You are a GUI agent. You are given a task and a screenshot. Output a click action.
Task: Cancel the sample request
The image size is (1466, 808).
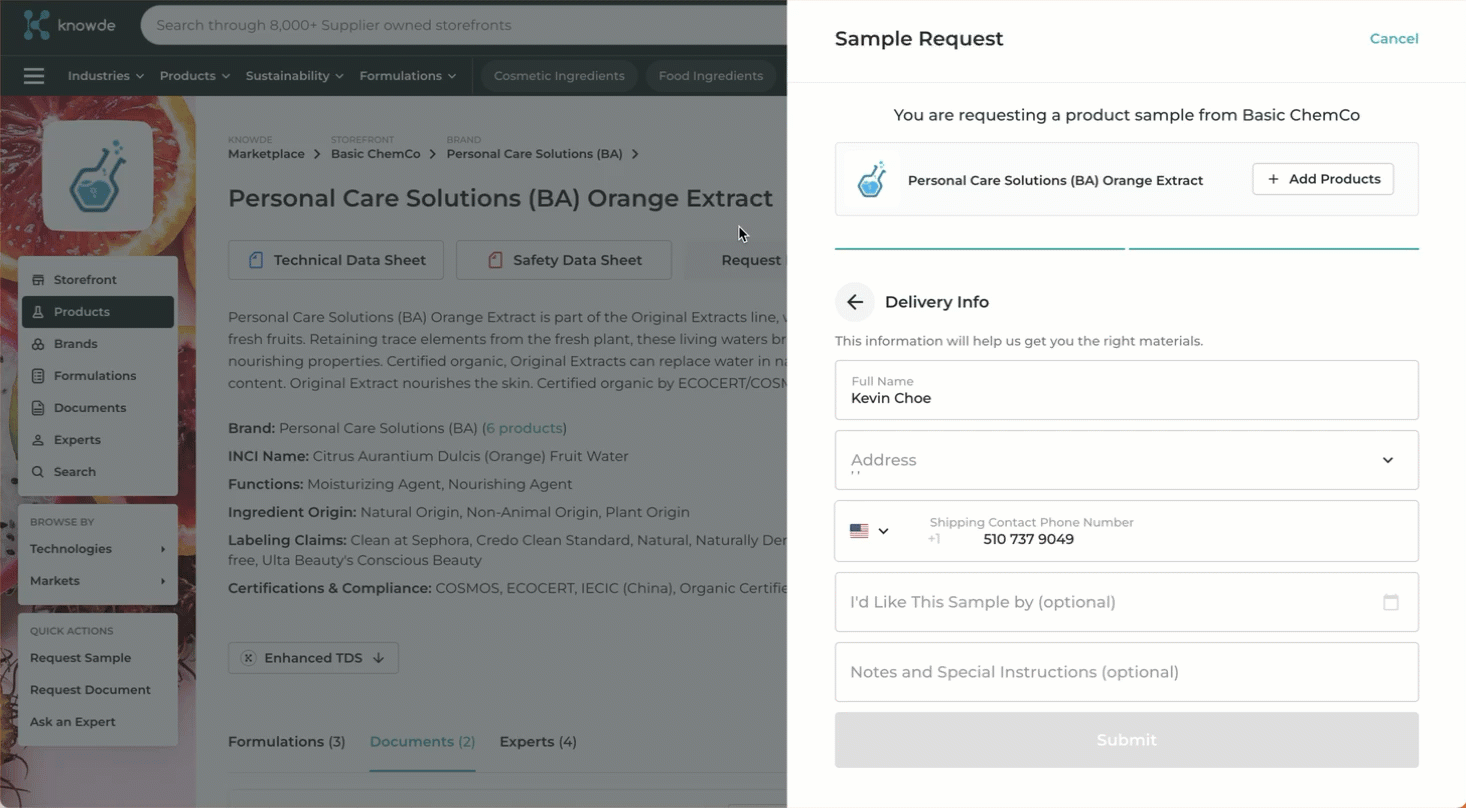pos(1393,39)
